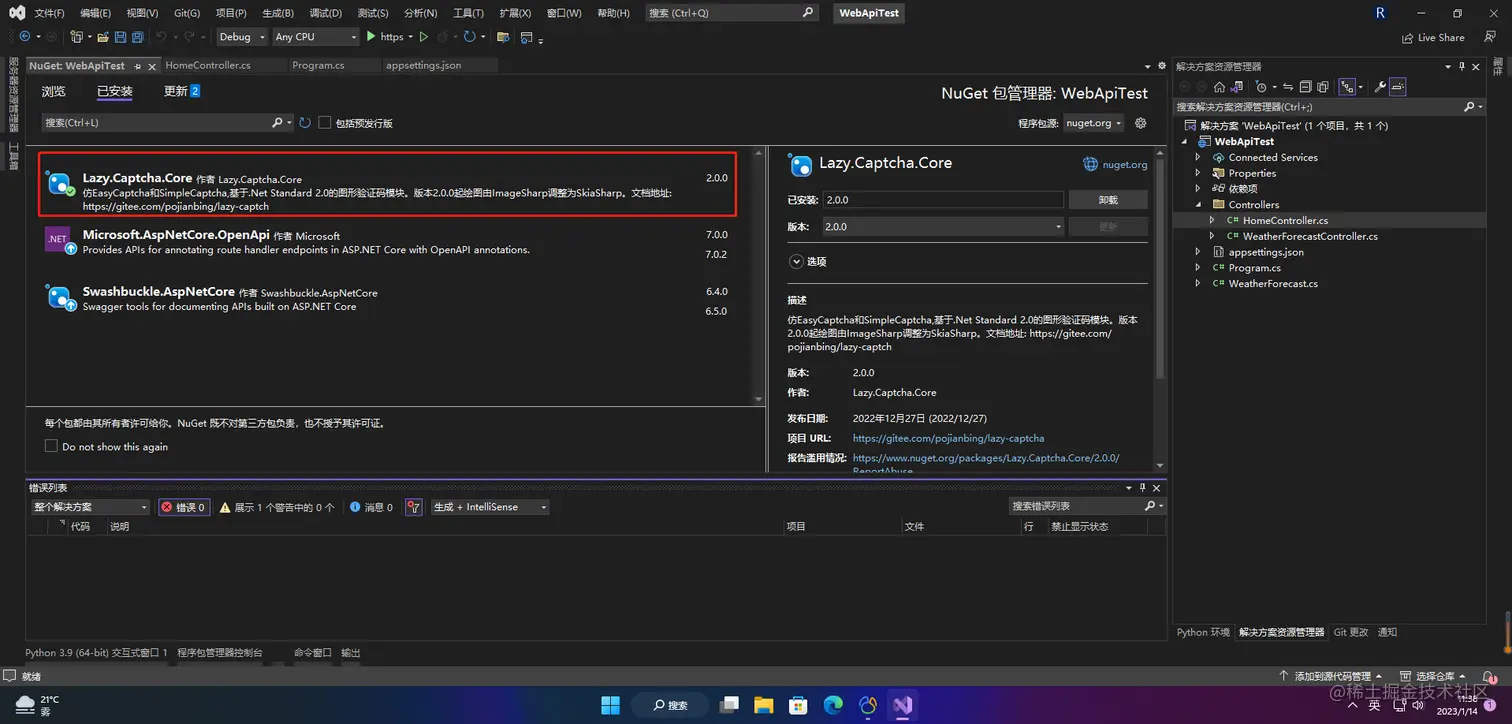Open the Debug 调试(D) menu

(x=326, y=13)
